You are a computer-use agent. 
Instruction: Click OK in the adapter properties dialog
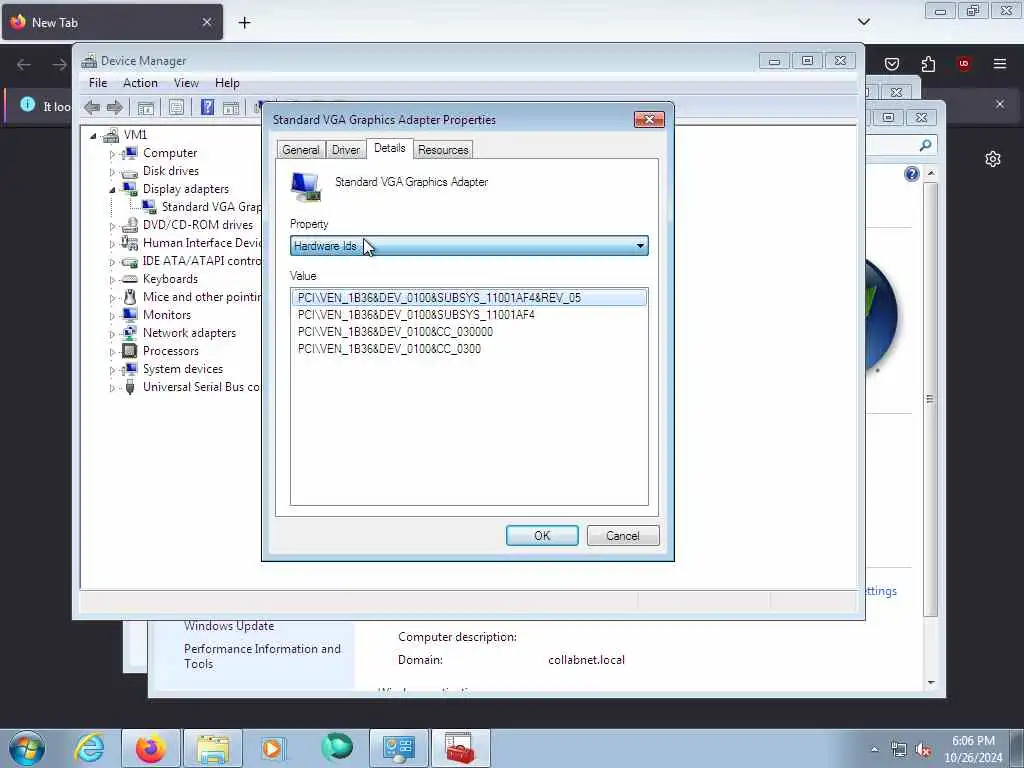542,536
